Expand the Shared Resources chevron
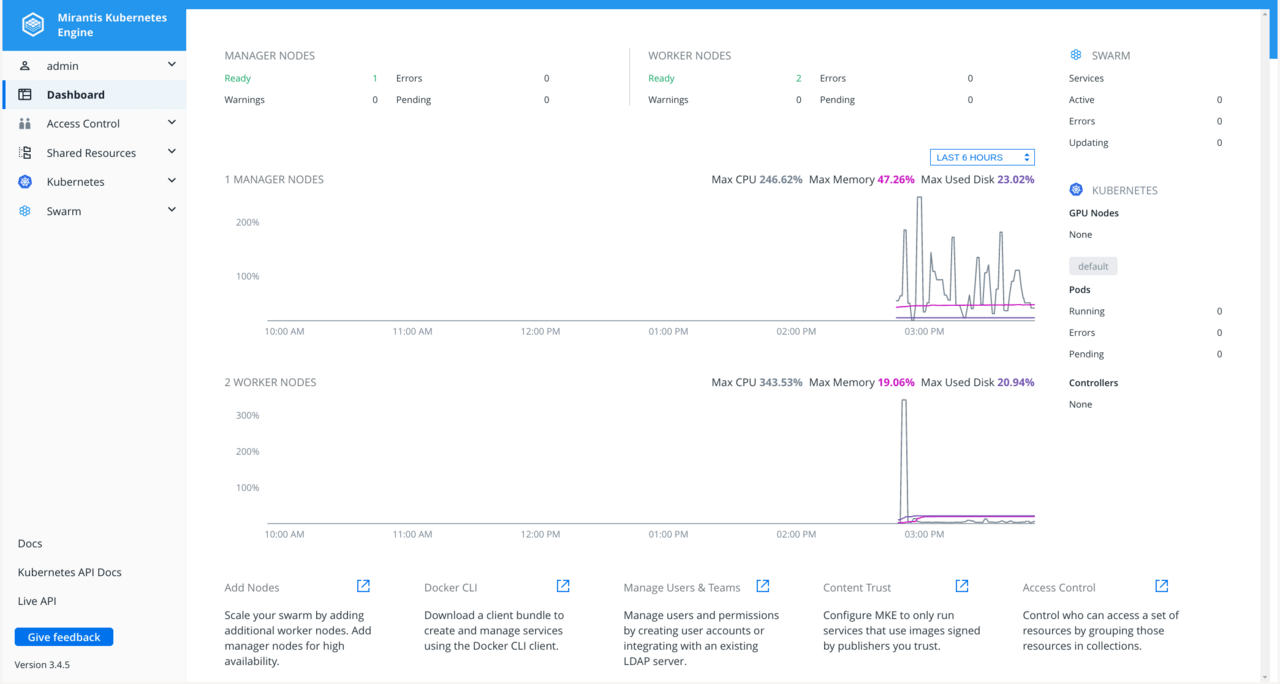Viewport: 1280px width, 684px height. click(x=172, y=152)
